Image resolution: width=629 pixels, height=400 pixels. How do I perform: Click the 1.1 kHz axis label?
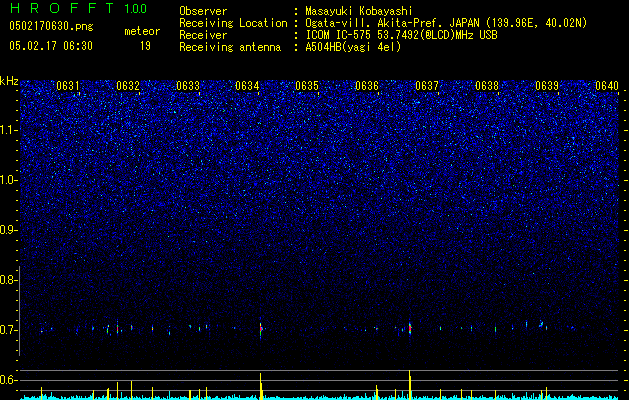pos(7,130)
